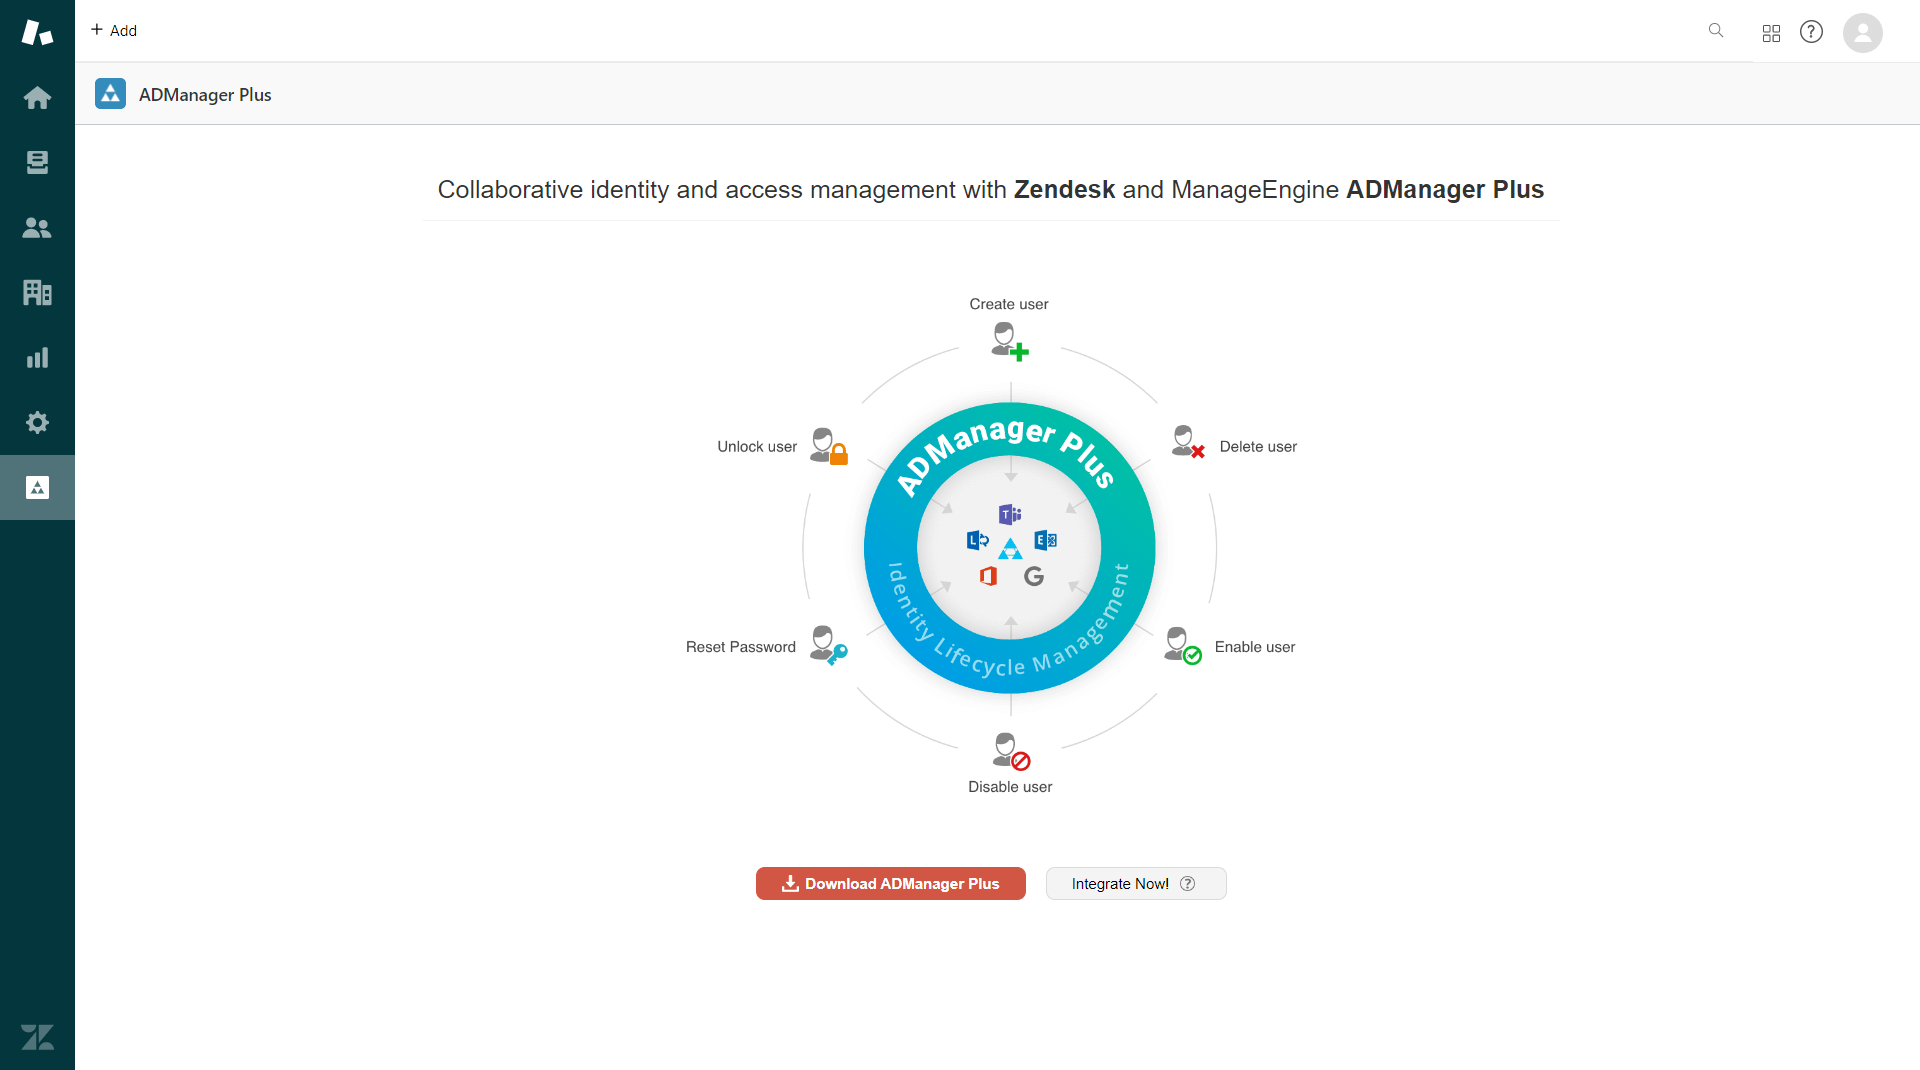
Task: Open the Views icon in sidebar
Action: (37, 162)
